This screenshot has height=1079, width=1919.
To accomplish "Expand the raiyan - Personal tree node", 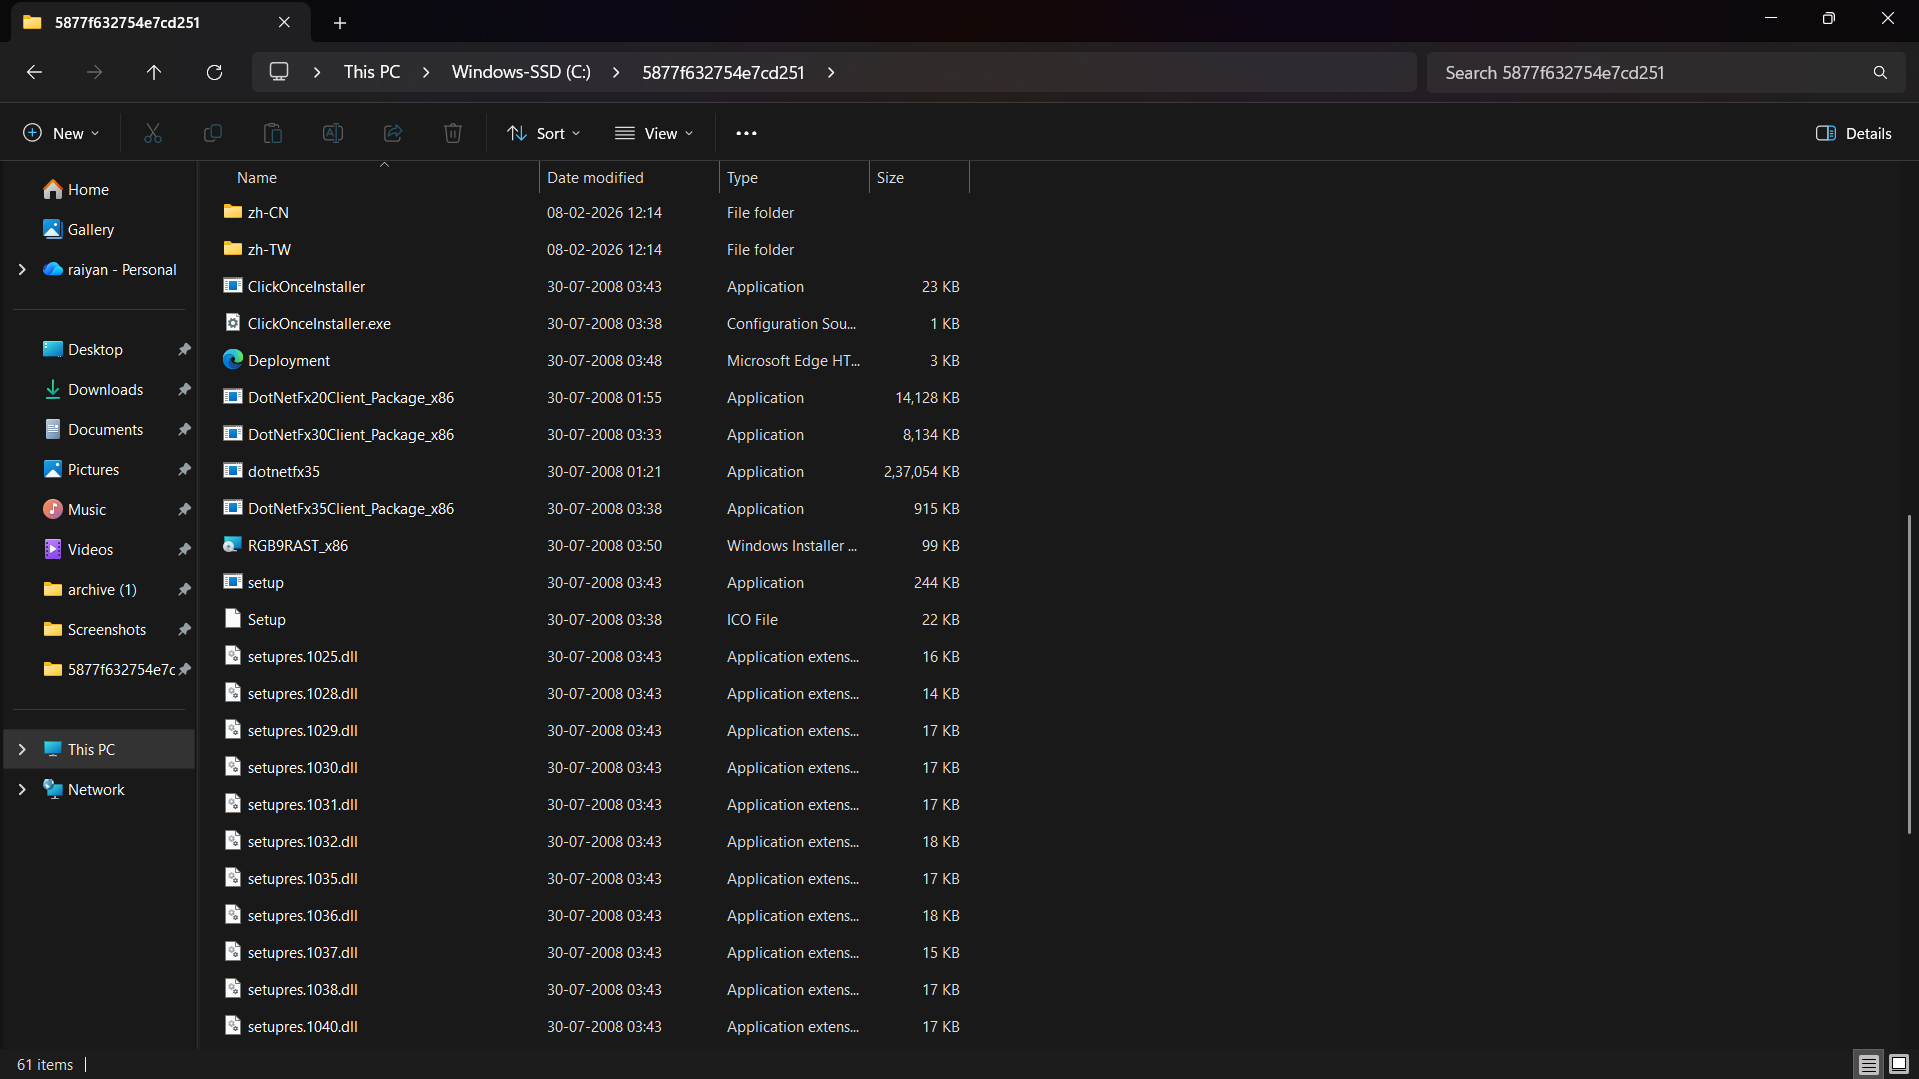I will (x=22, y=269).
